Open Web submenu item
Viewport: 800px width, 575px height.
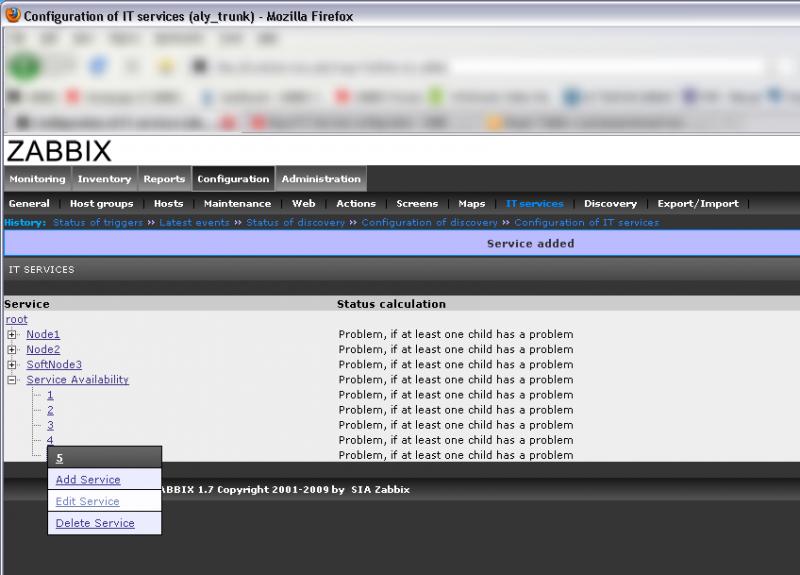tap(304, 204)
